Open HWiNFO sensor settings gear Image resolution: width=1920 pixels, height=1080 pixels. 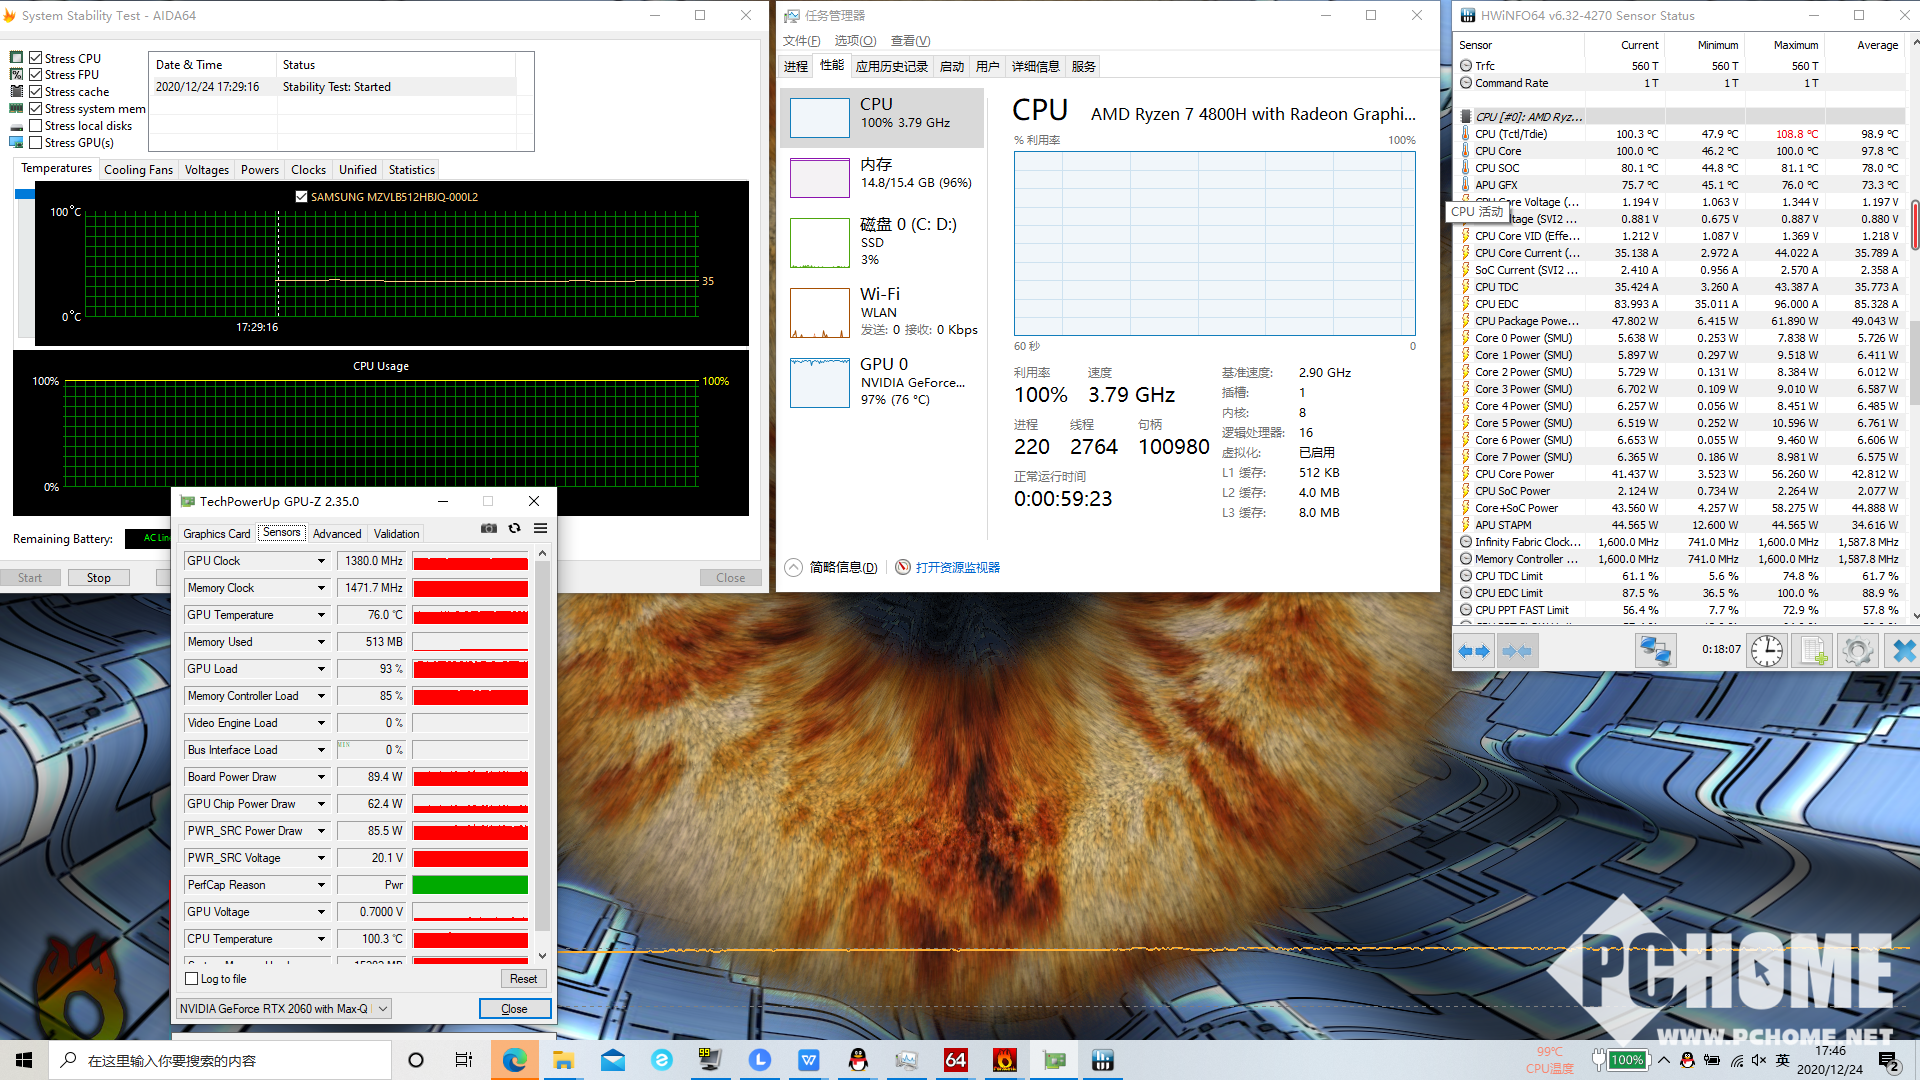click(1858, 651)
